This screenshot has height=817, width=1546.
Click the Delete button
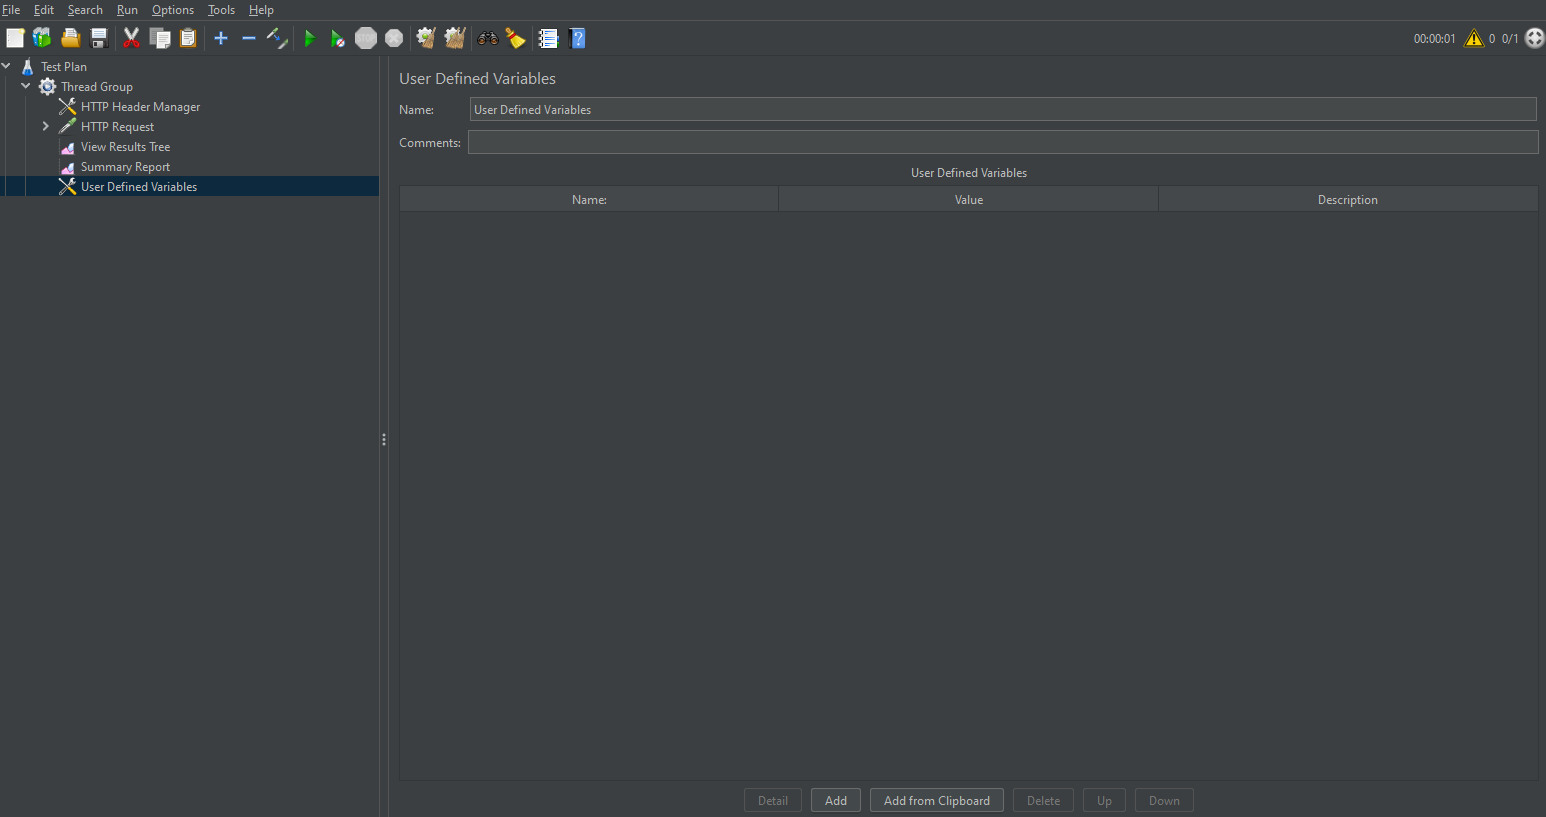coord(1043,800)
